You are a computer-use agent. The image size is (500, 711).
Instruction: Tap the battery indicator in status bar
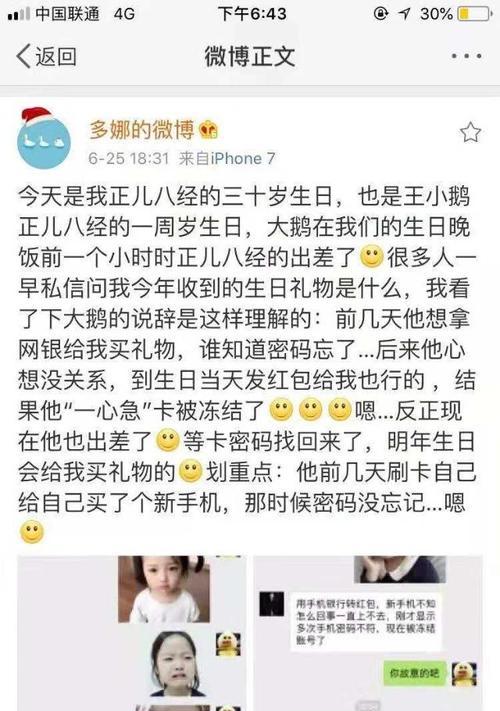[475, 14]
